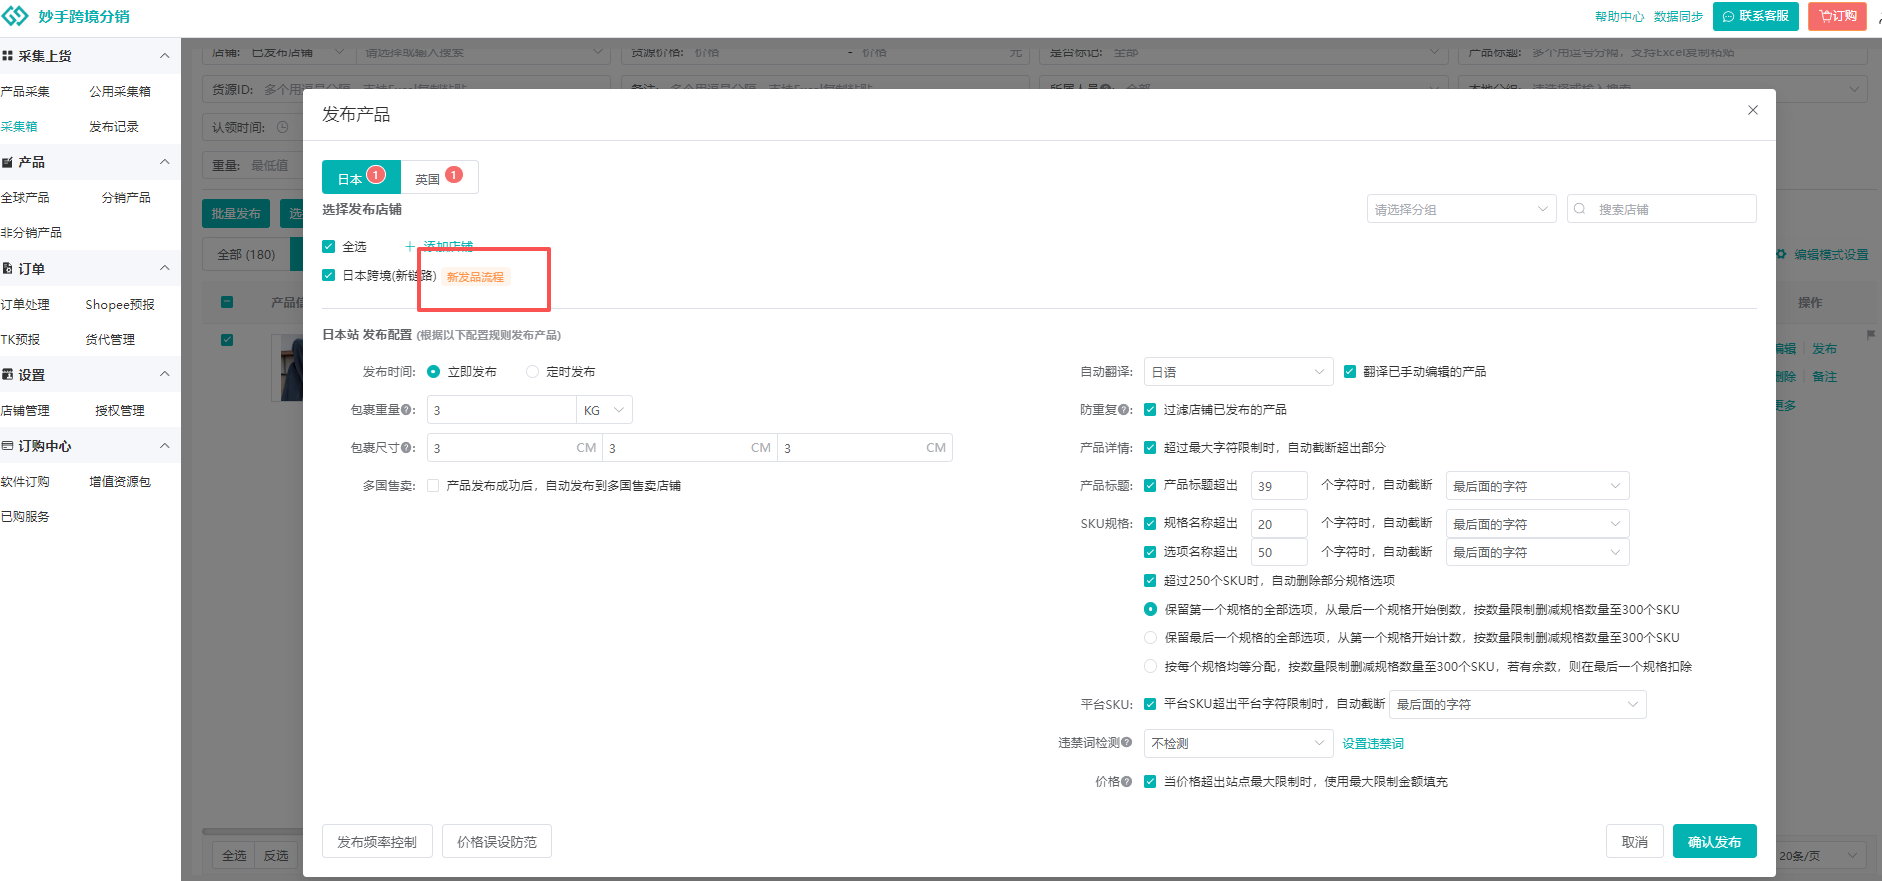
Task: Click the 包裹重量 value input
Action: coord(501,410)
